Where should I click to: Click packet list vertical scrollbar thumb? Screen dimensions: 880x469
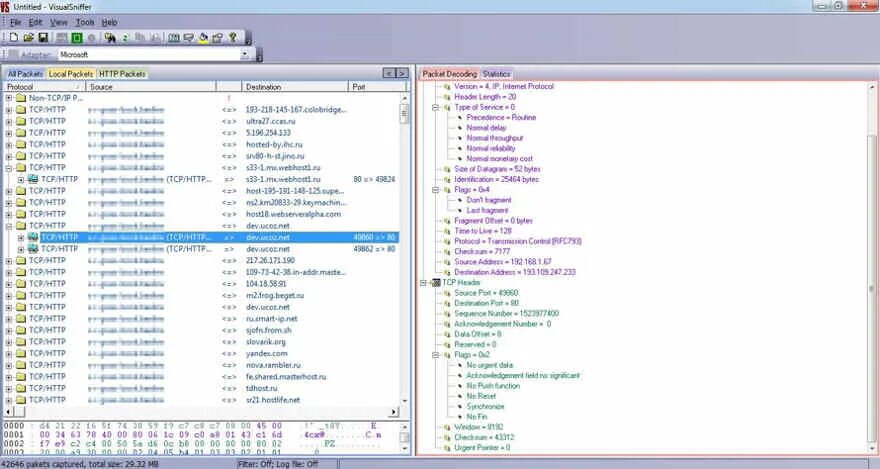click(405, 112)
